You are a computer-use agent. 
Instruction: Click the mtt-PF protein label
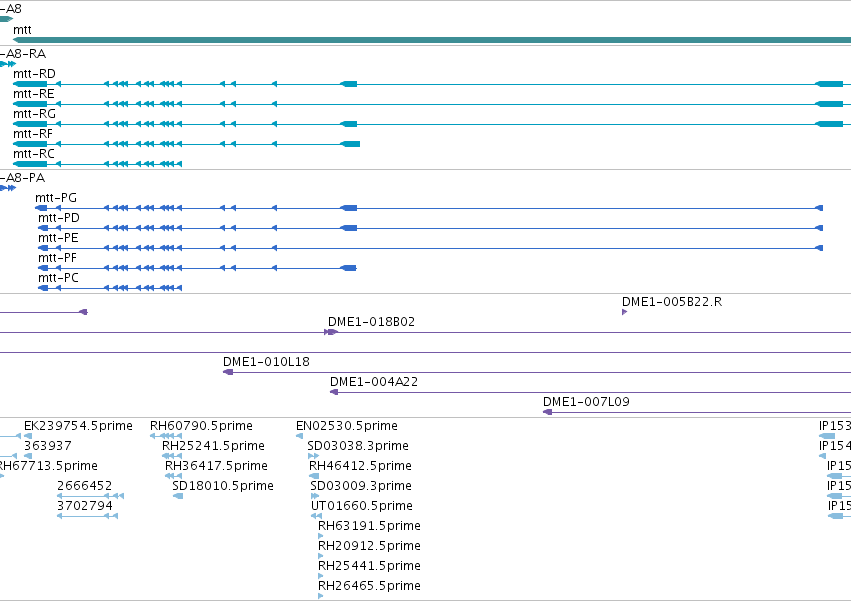pos(58,258)
